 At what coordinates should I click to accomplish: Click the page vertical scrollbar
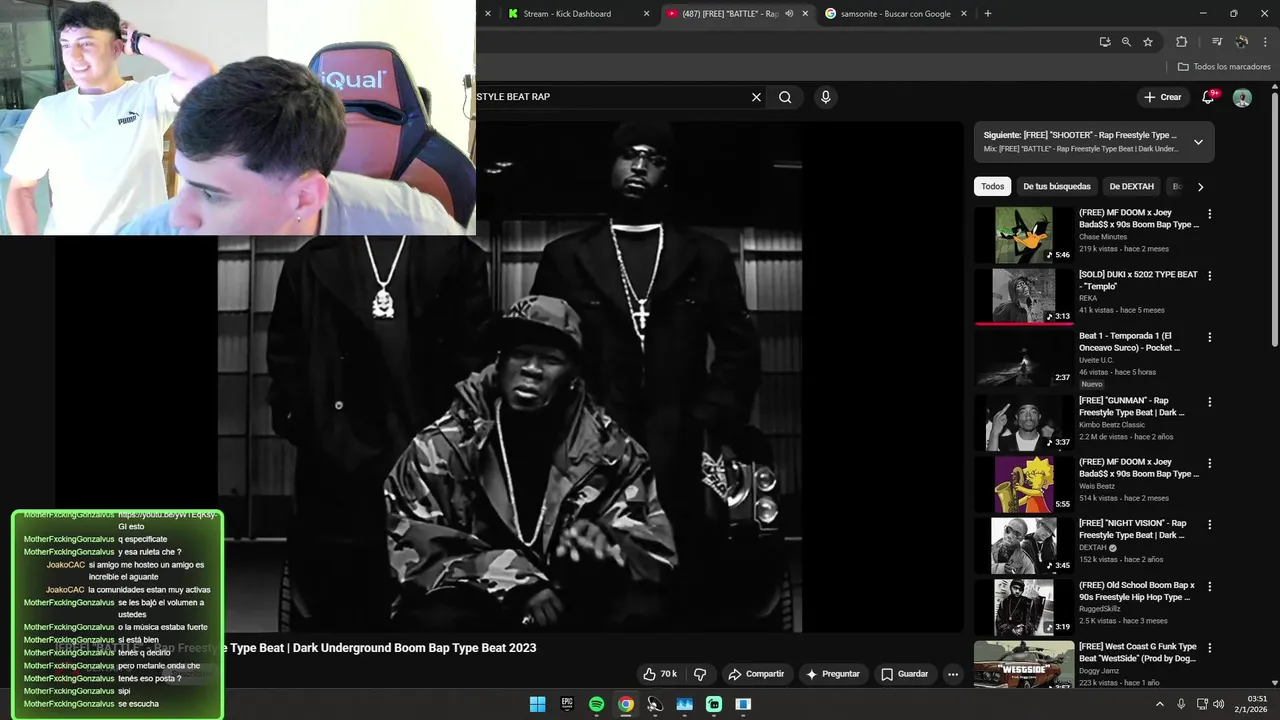pos(1275,220)
